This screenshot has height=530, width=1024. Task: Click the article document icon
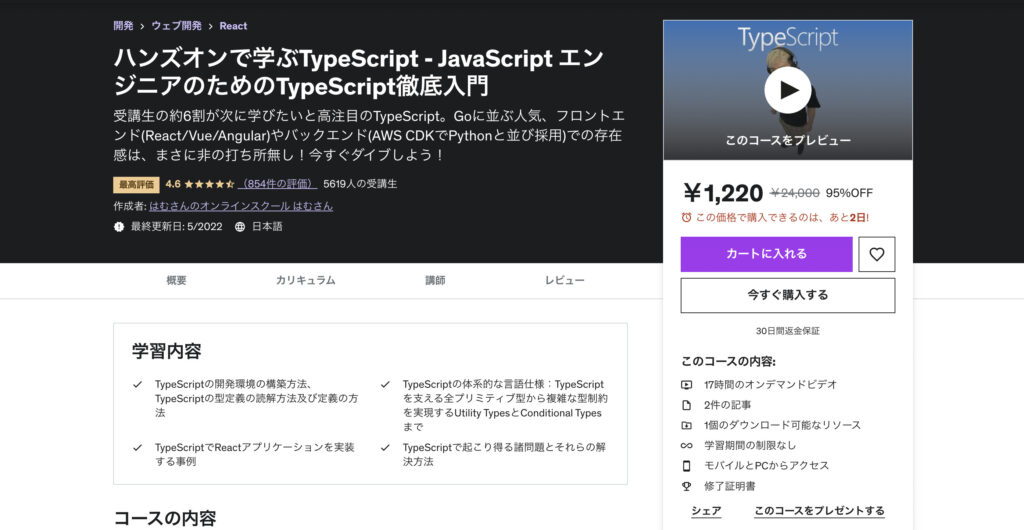pyautogui.click(x=686, y=405)
